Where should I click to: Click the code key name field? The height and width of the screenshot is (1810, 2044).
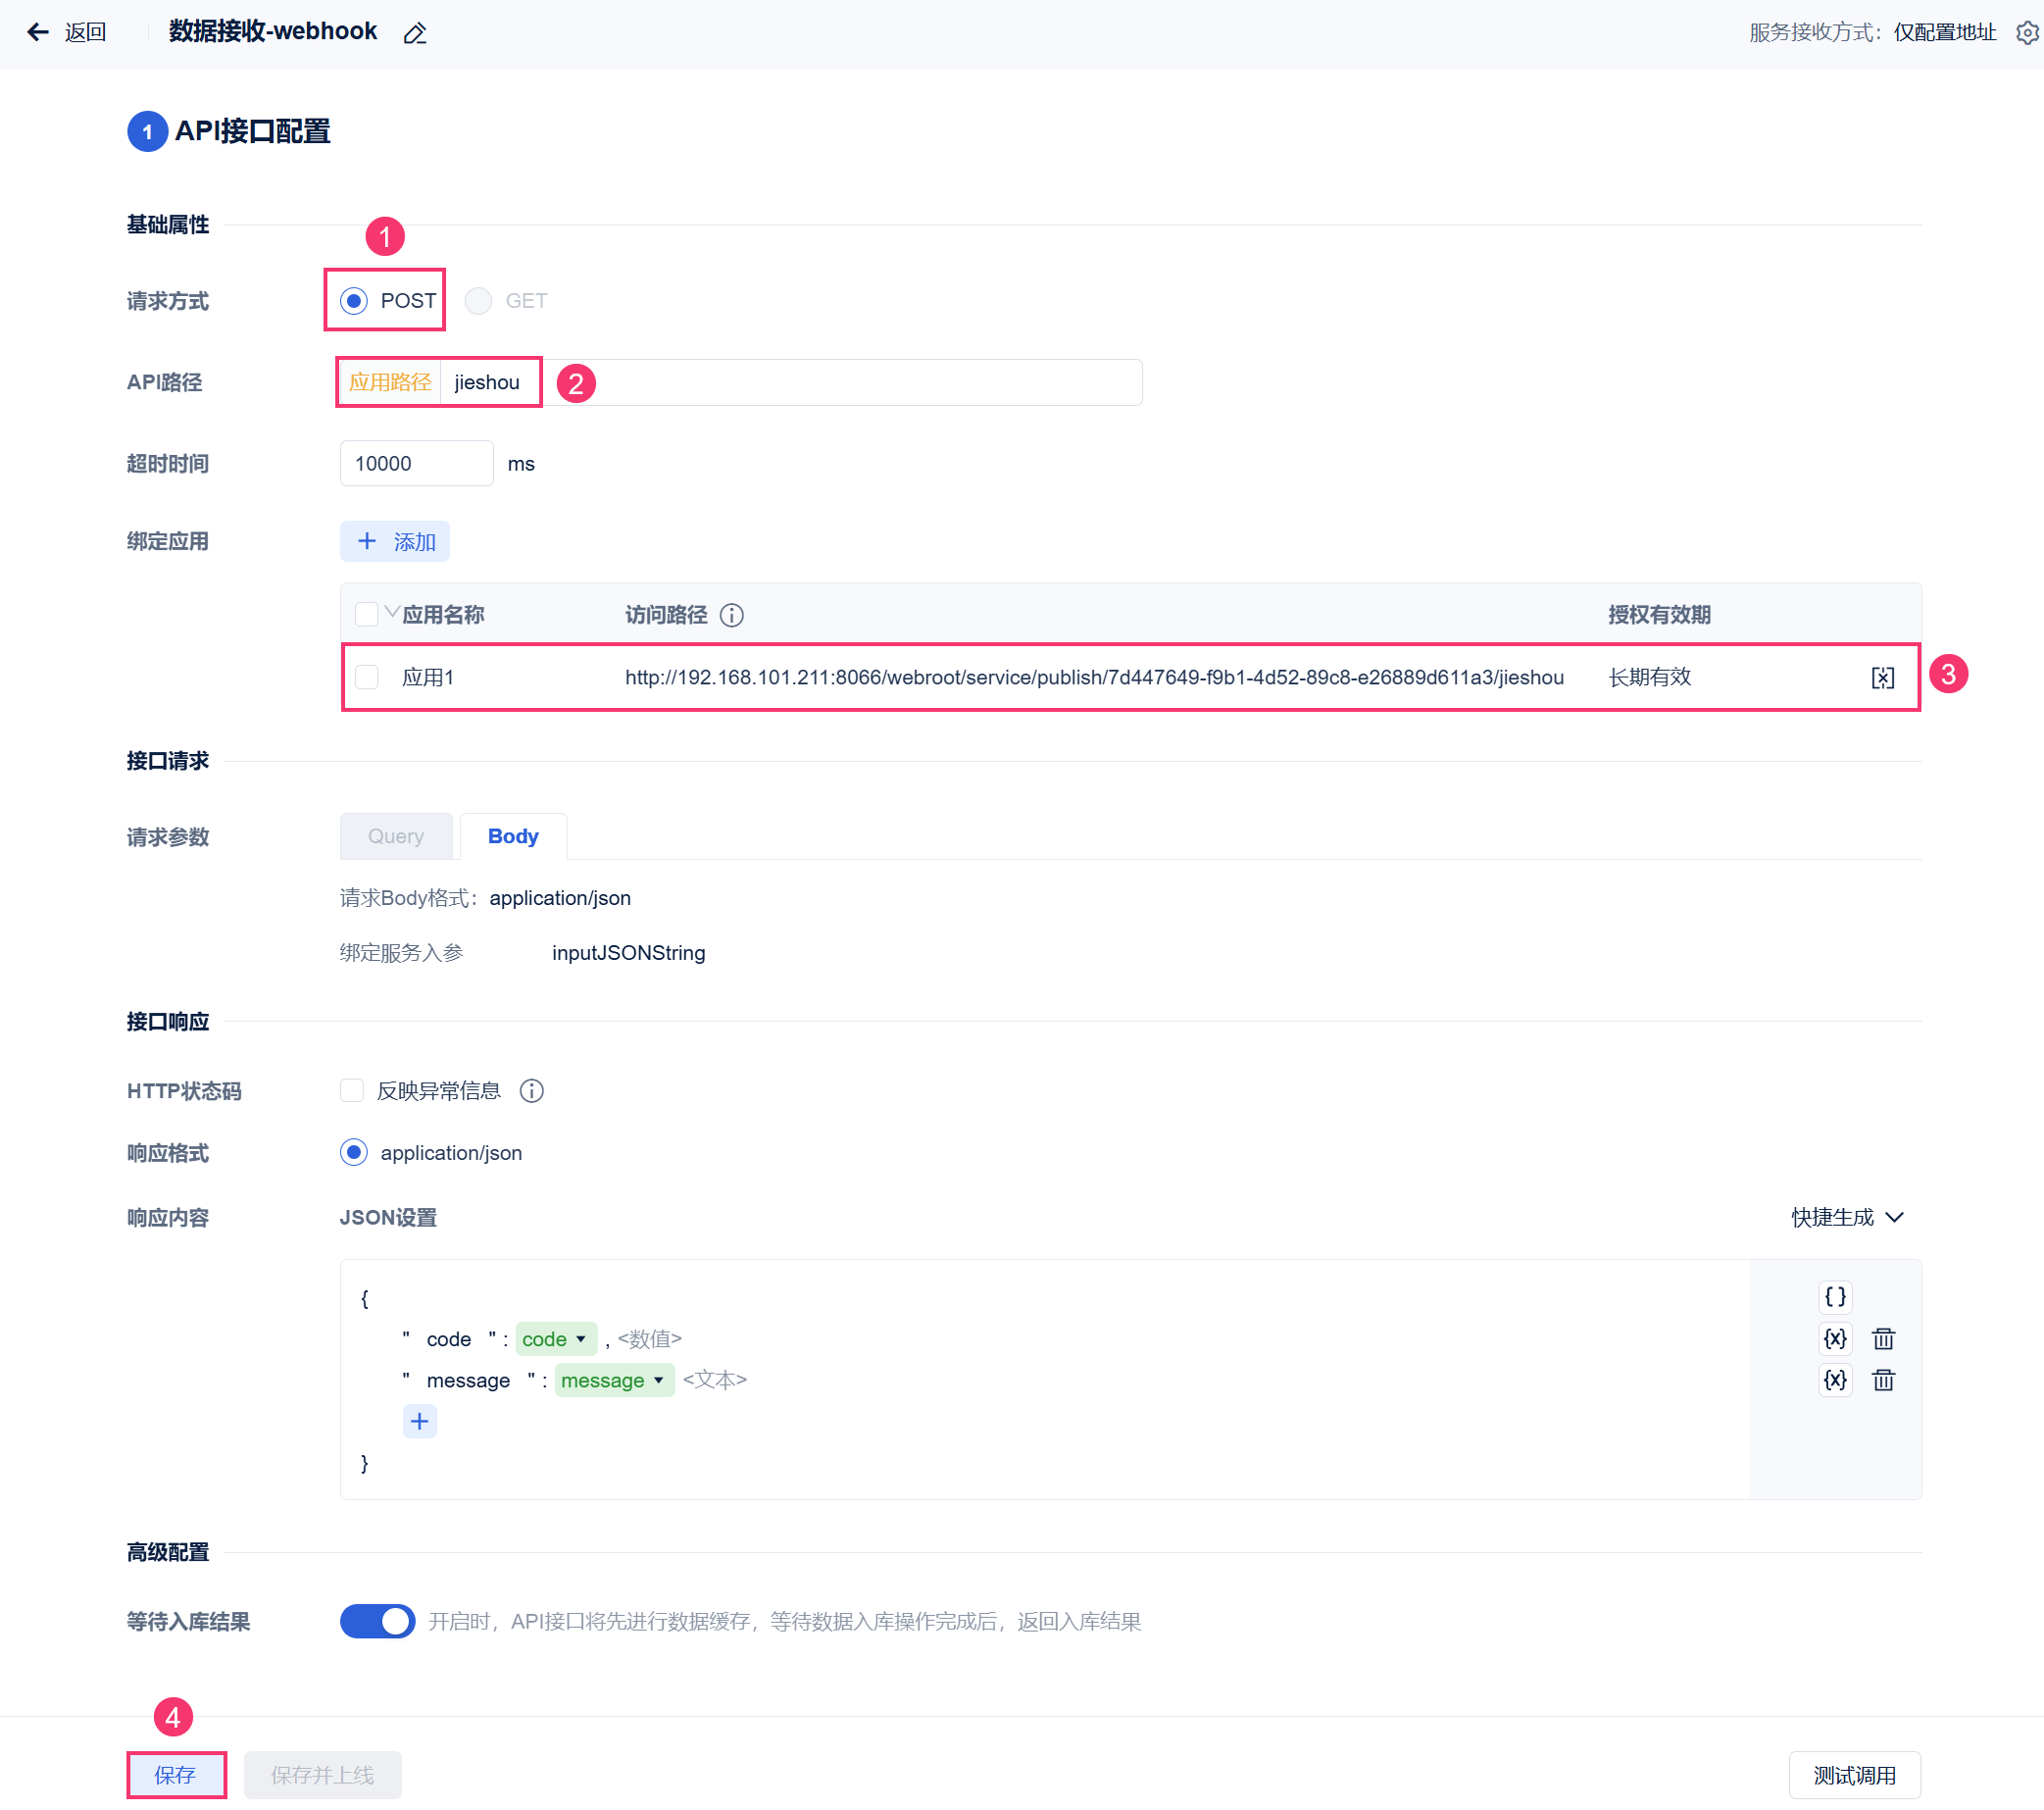pos(449,1340)
